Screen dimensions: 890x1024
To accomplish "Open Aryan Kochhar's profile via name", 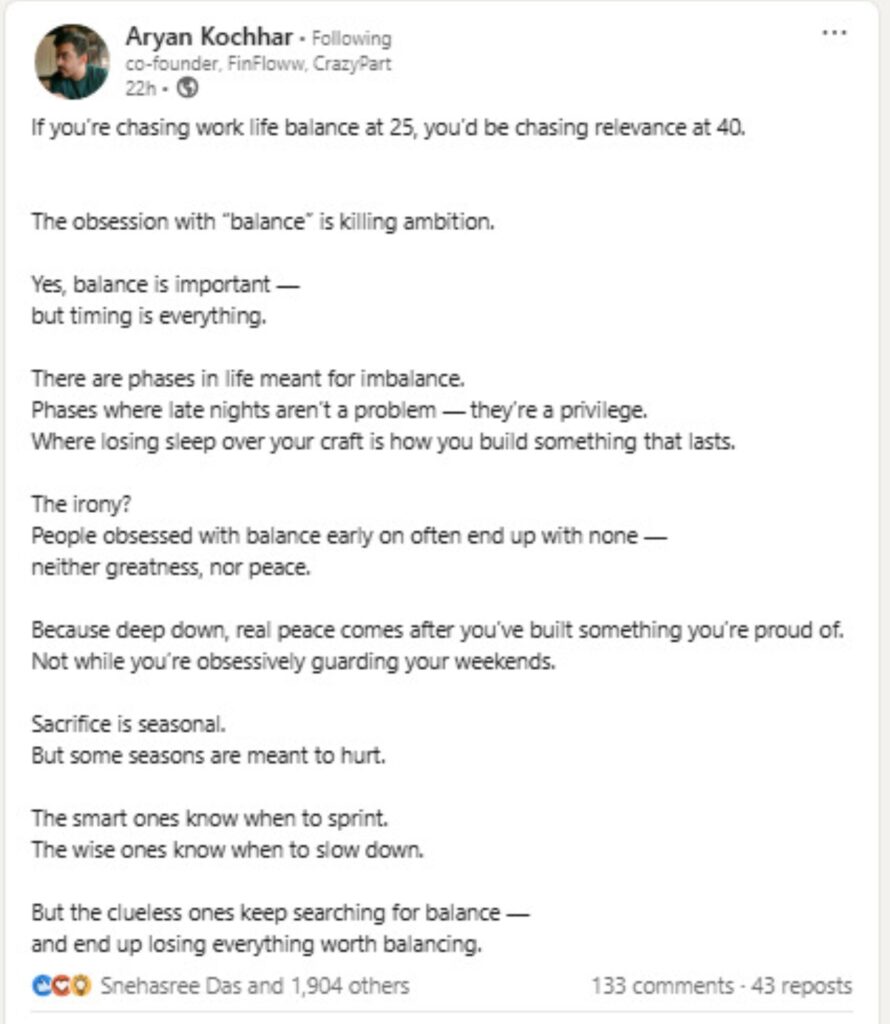I will point(209,37).
